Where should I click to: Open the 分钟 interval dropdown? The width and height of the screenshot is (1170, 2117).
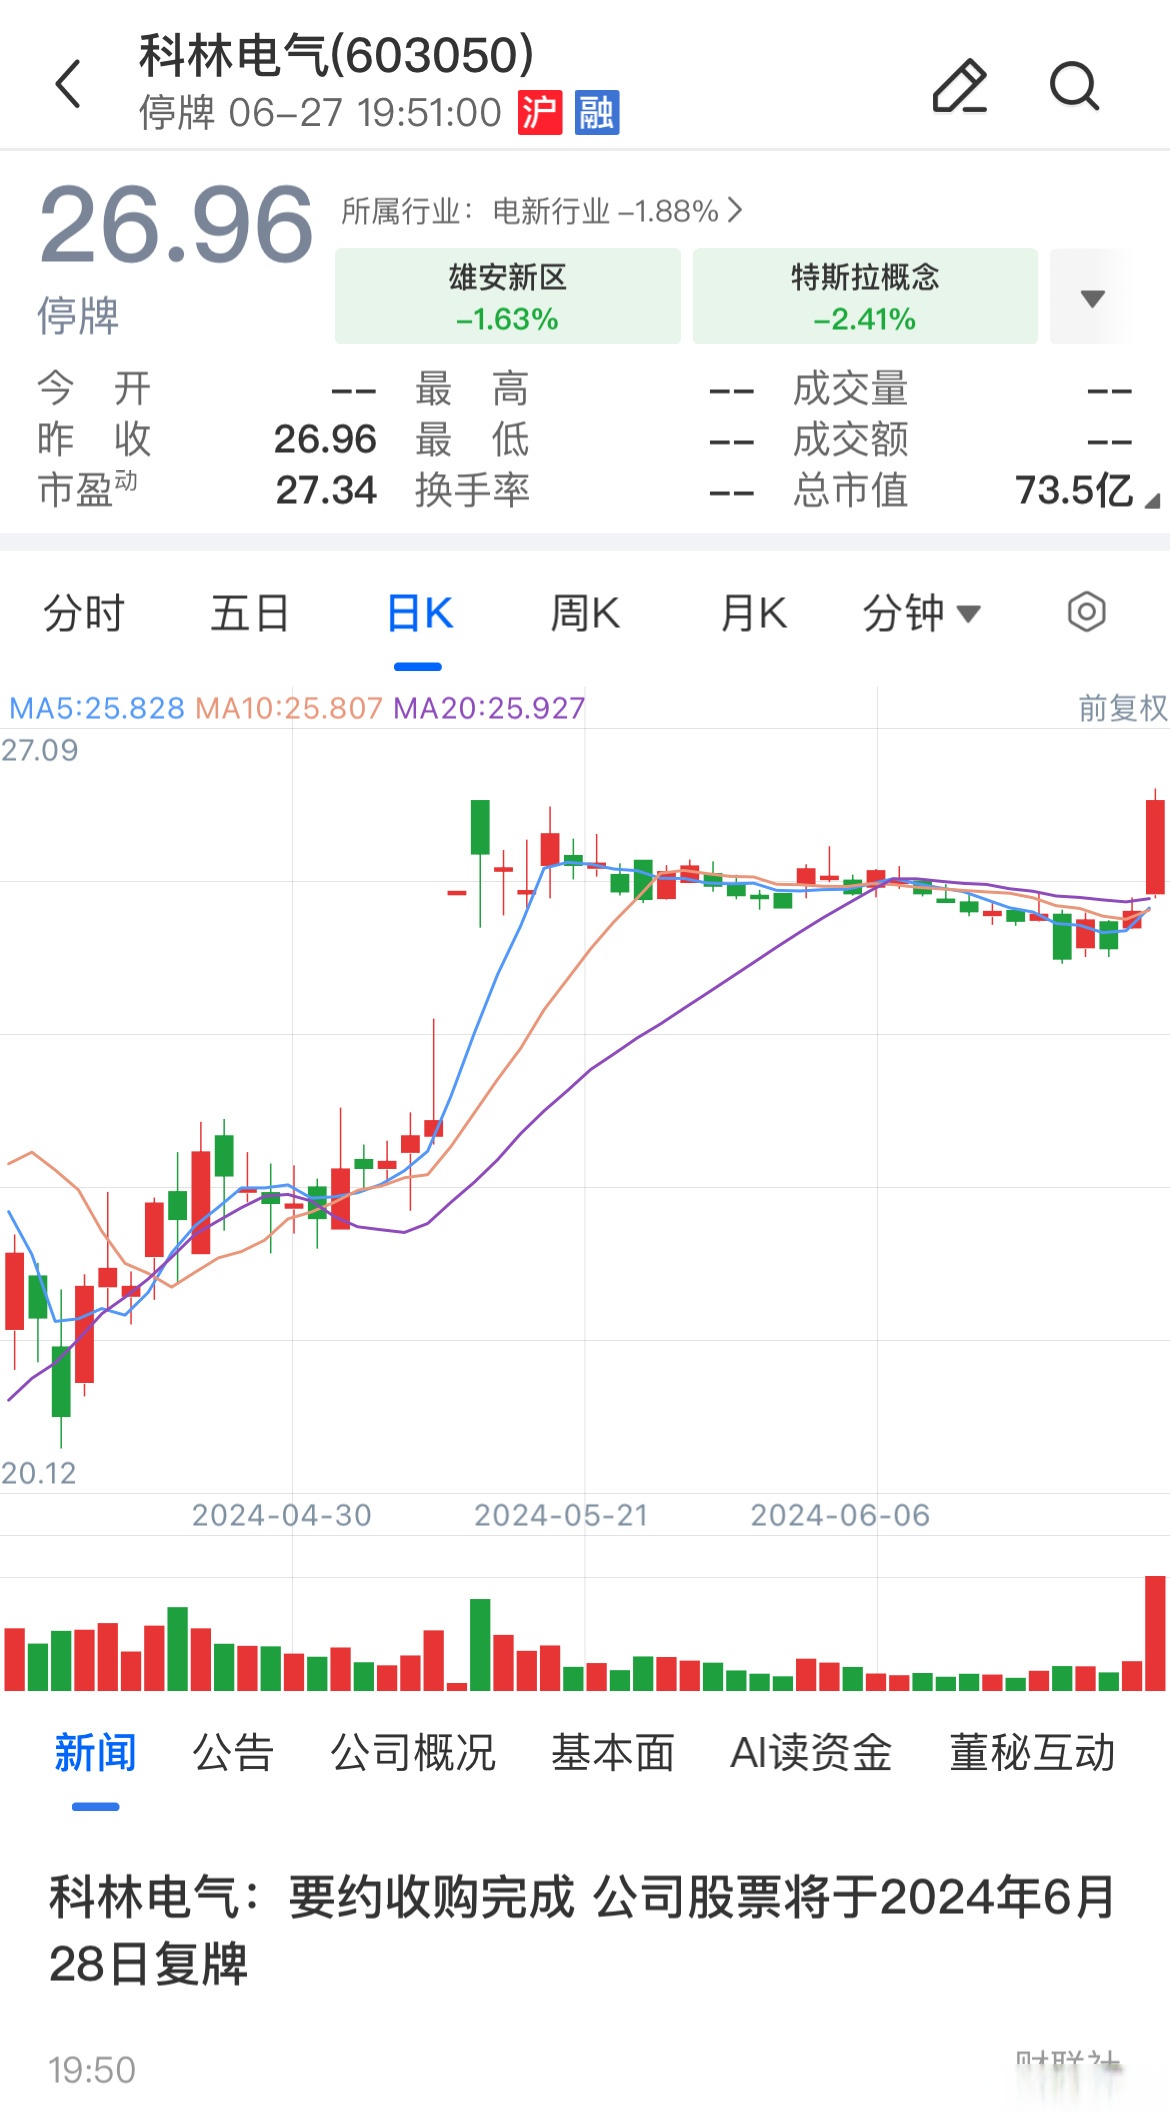921,613
